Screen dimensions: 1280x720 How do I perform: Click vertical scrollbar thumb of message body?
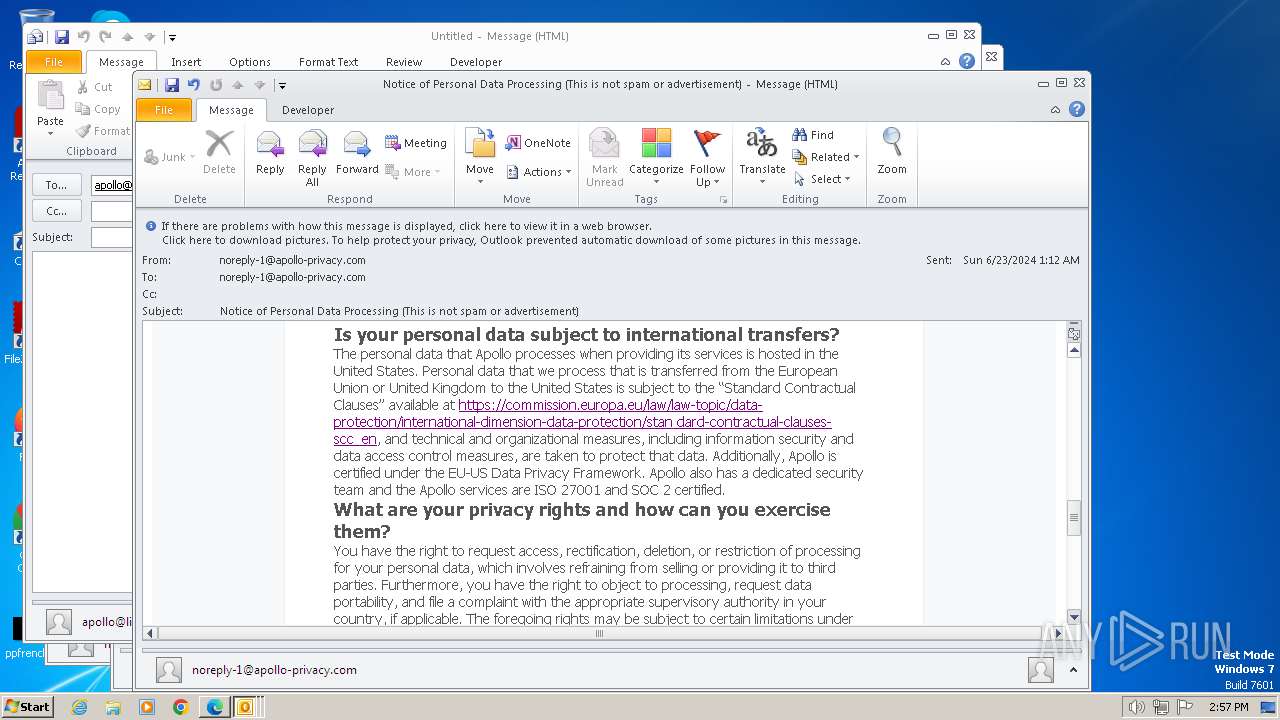coord(1074,518)
